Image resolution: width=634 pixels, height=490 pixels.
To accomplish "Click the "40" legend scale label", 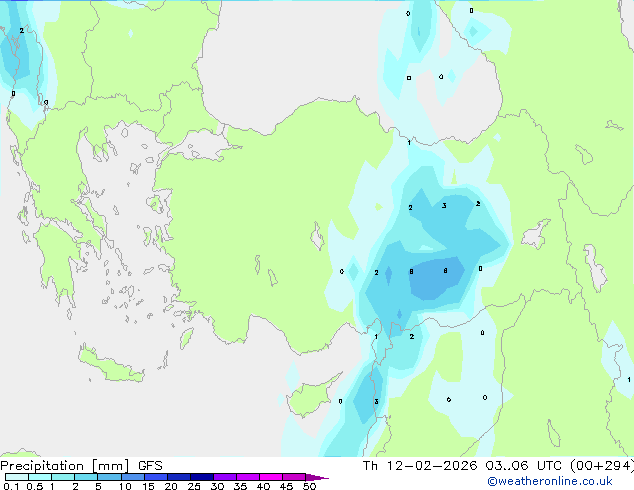I will (263, 486).
